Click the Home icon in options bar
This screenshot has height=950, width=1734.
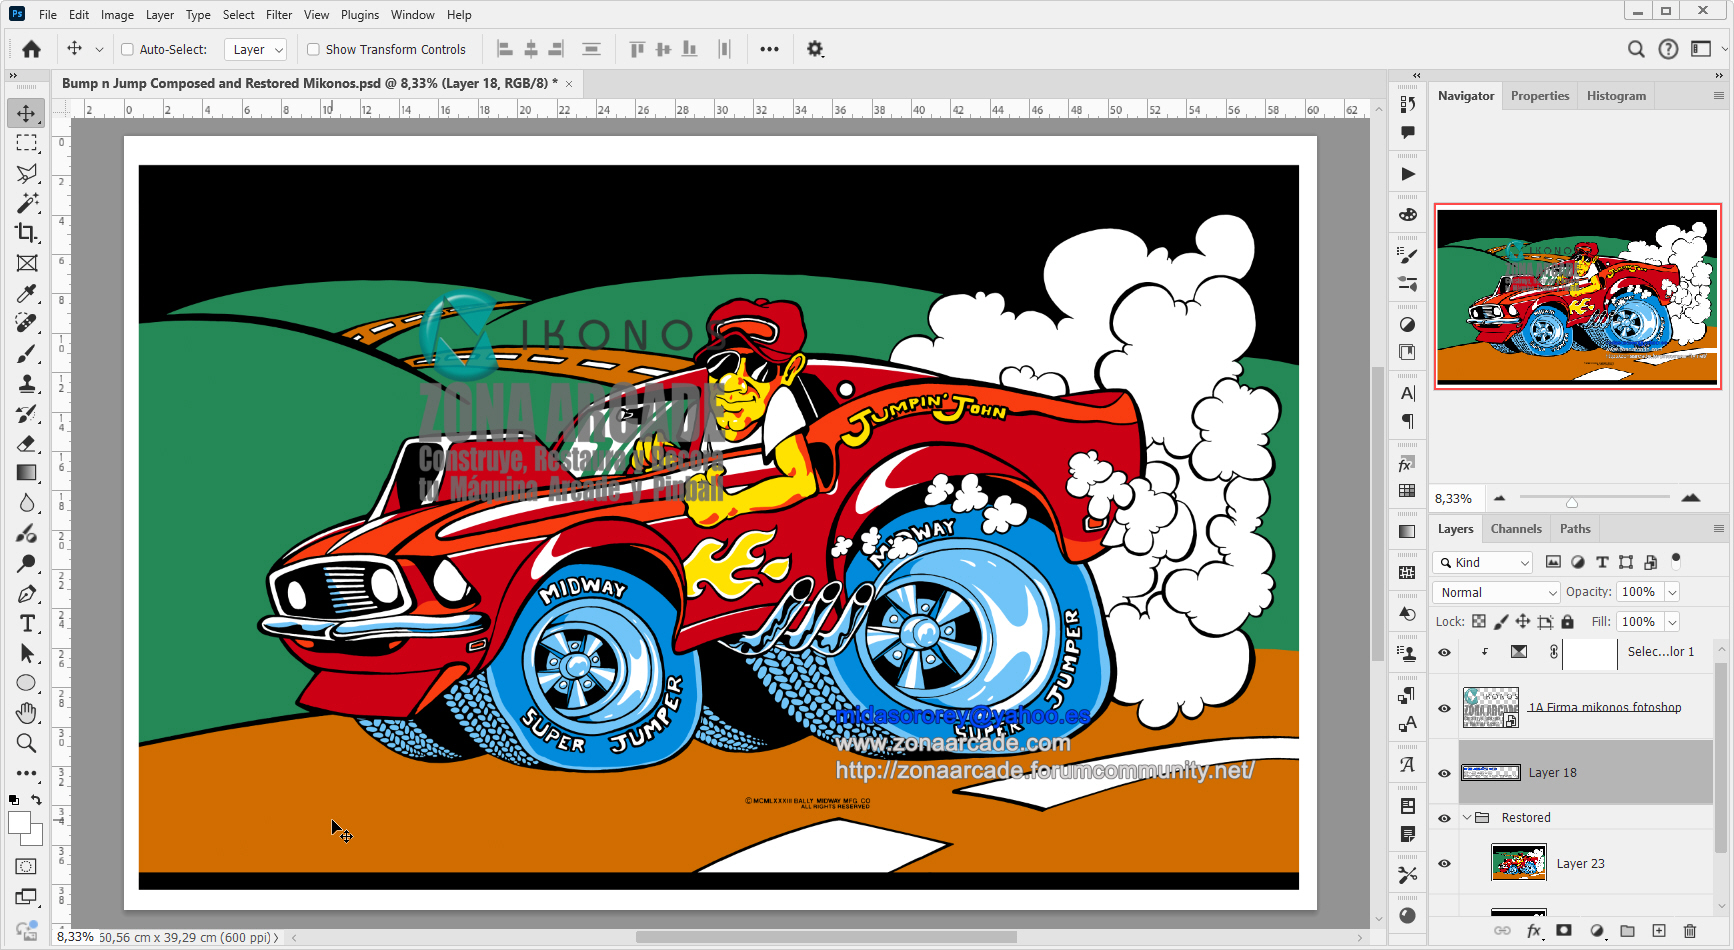[32, 49]
